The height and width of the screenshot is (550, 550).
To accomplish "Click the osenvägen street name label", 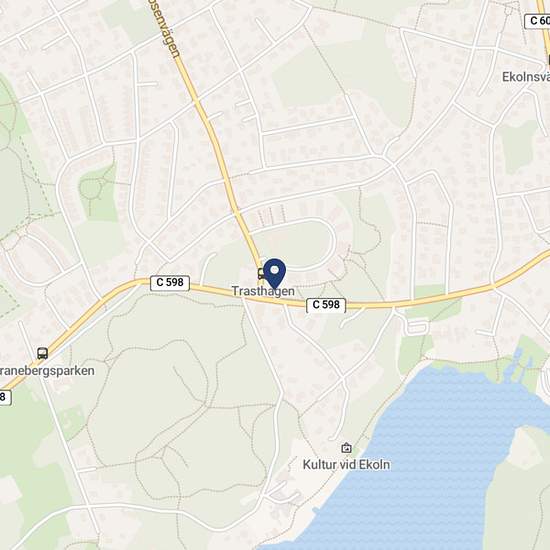I will [166, 29].
